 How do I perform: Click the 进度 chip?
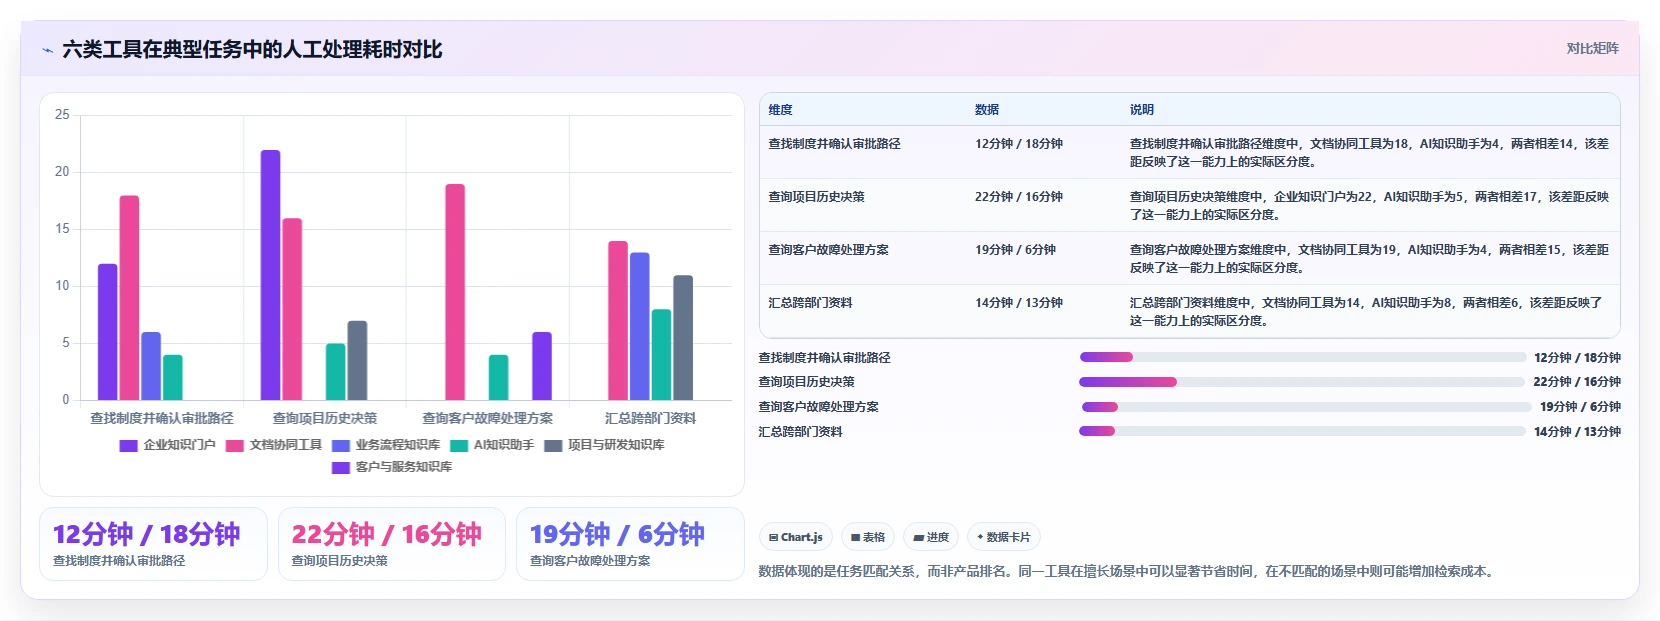click(931, 537)
